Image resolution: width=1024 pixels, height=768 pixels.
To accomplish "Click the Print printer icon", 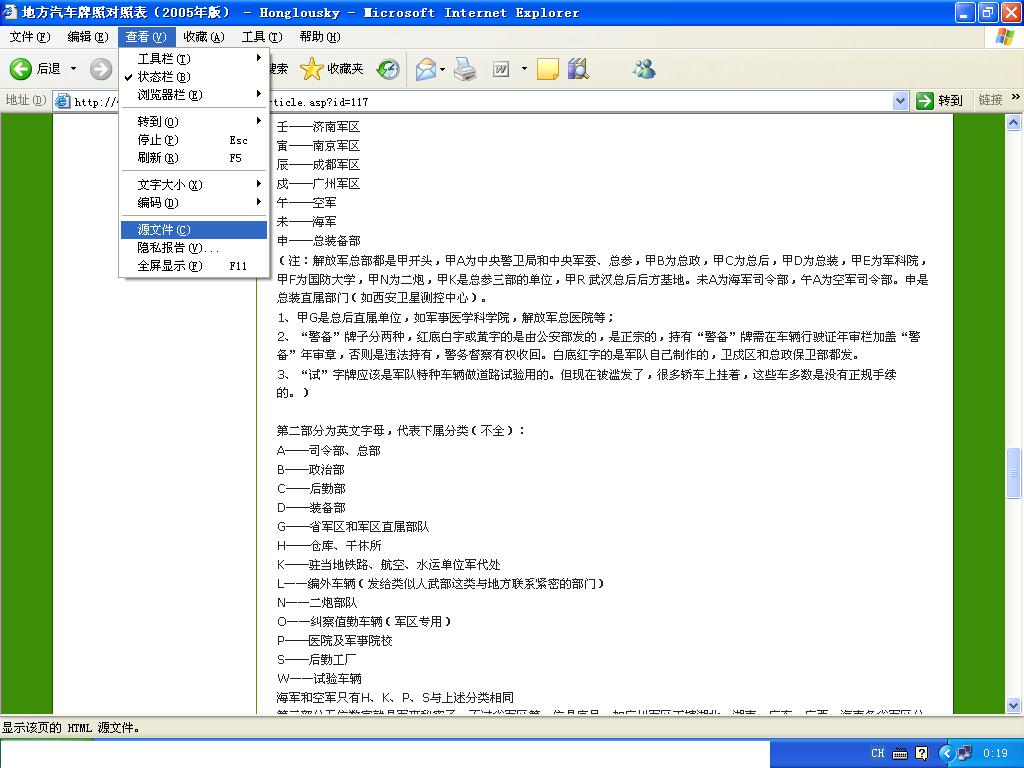I will pyautogui.click(x=465, y=69).
